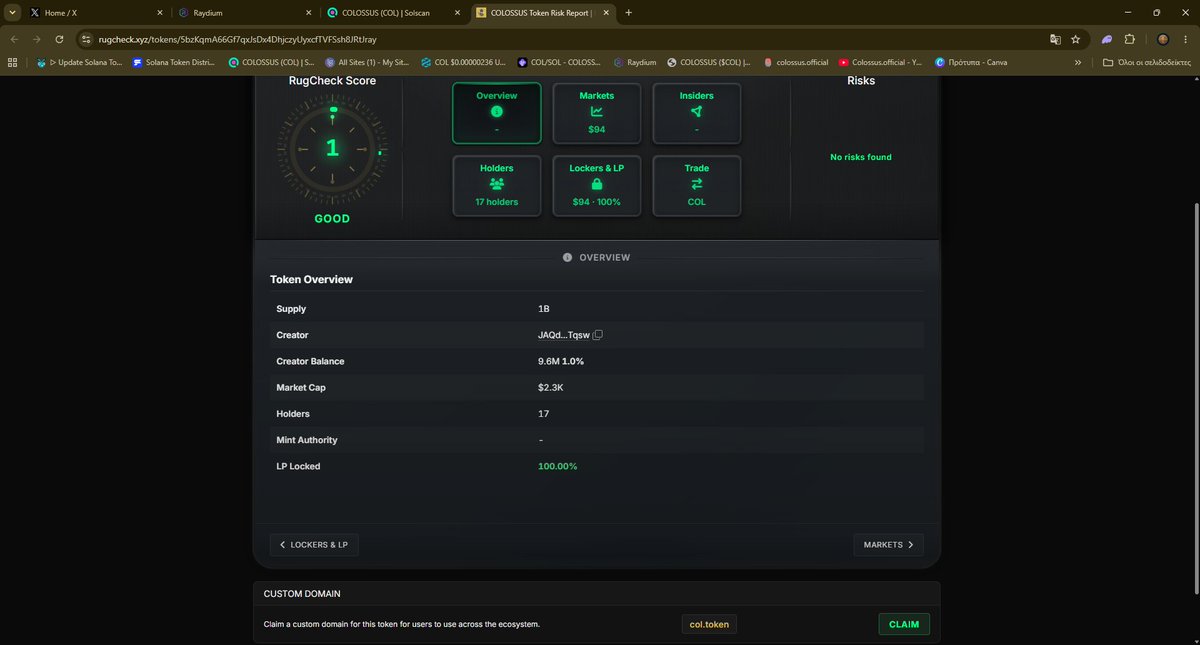Close the Solscan browser tab
The image size is (1200, 645).
click(457, 12)
